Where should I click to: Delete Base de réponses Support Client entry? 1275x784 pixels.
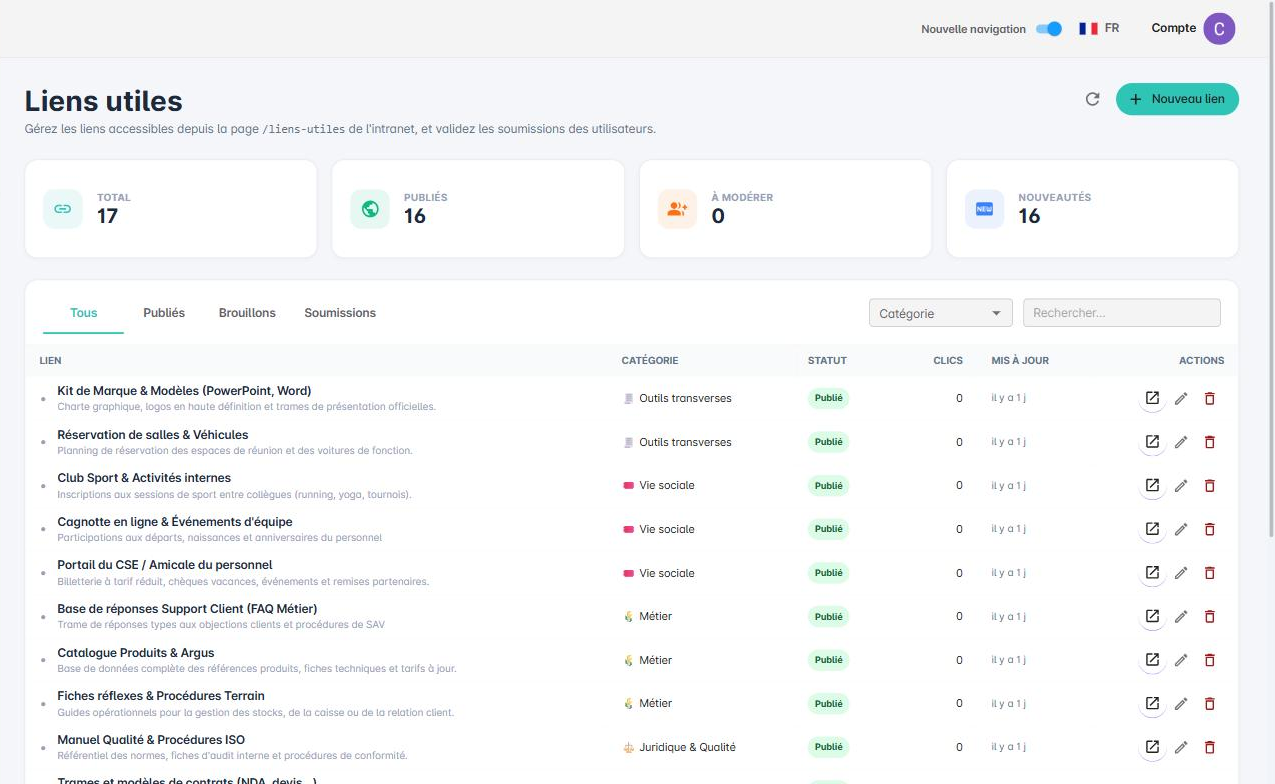(x=1209, y=616)
